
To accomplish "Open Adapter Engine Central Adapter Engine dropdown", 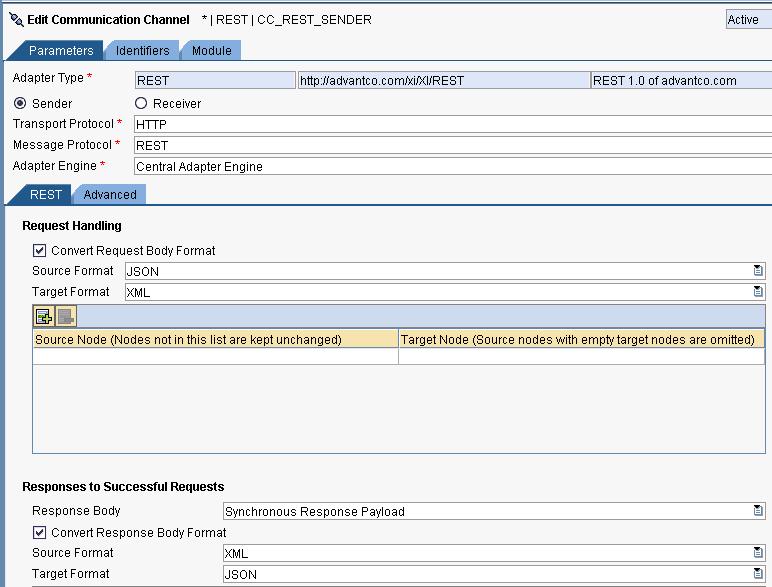I will (x=450, y=166).
